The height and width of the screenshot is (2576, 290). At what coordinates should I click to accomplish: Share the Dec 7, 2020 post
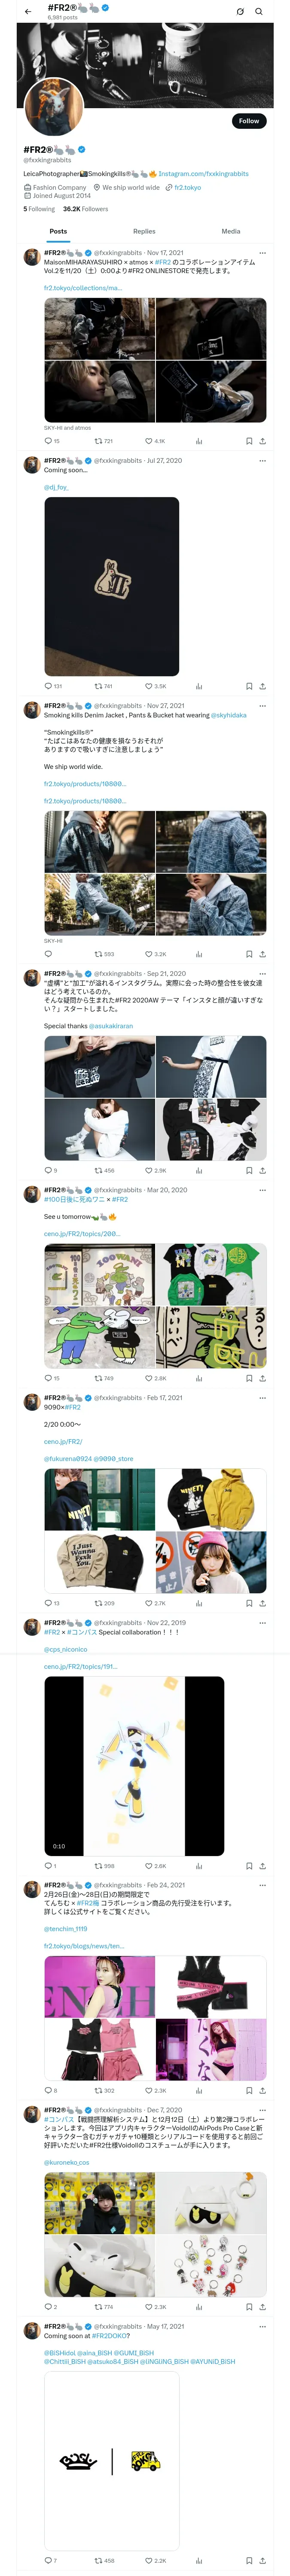[x=262, y=2307]
